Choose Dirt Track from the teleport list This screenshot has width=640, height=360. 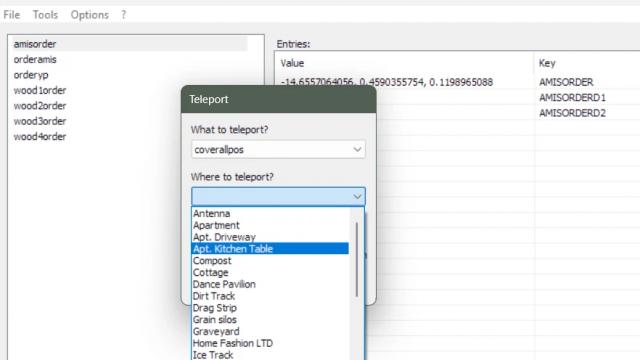[270, 296]
